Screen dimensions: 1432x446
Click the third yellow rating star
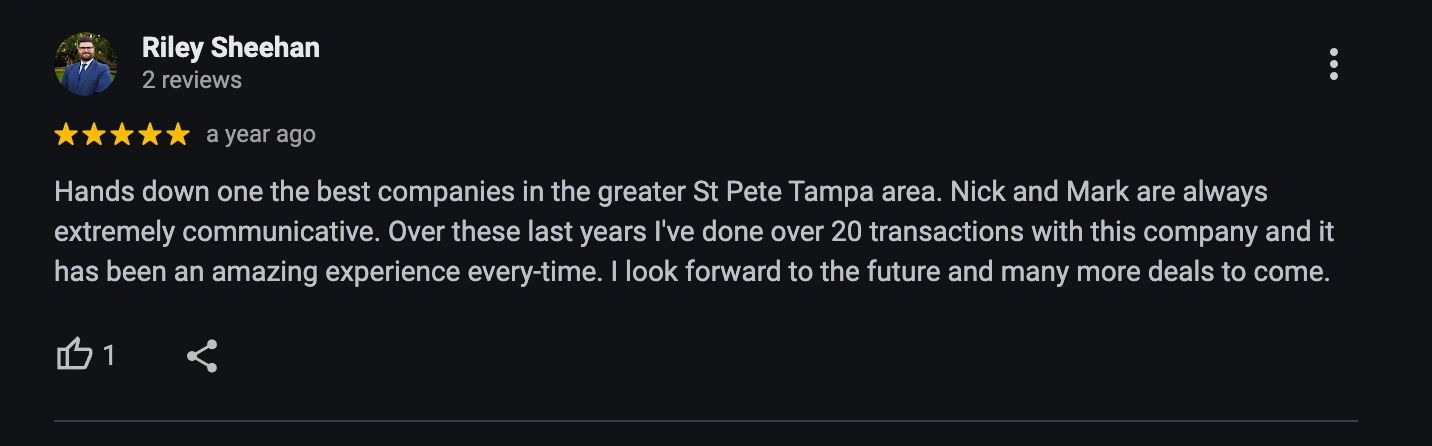pyautogui.click(x=122, y=135)
